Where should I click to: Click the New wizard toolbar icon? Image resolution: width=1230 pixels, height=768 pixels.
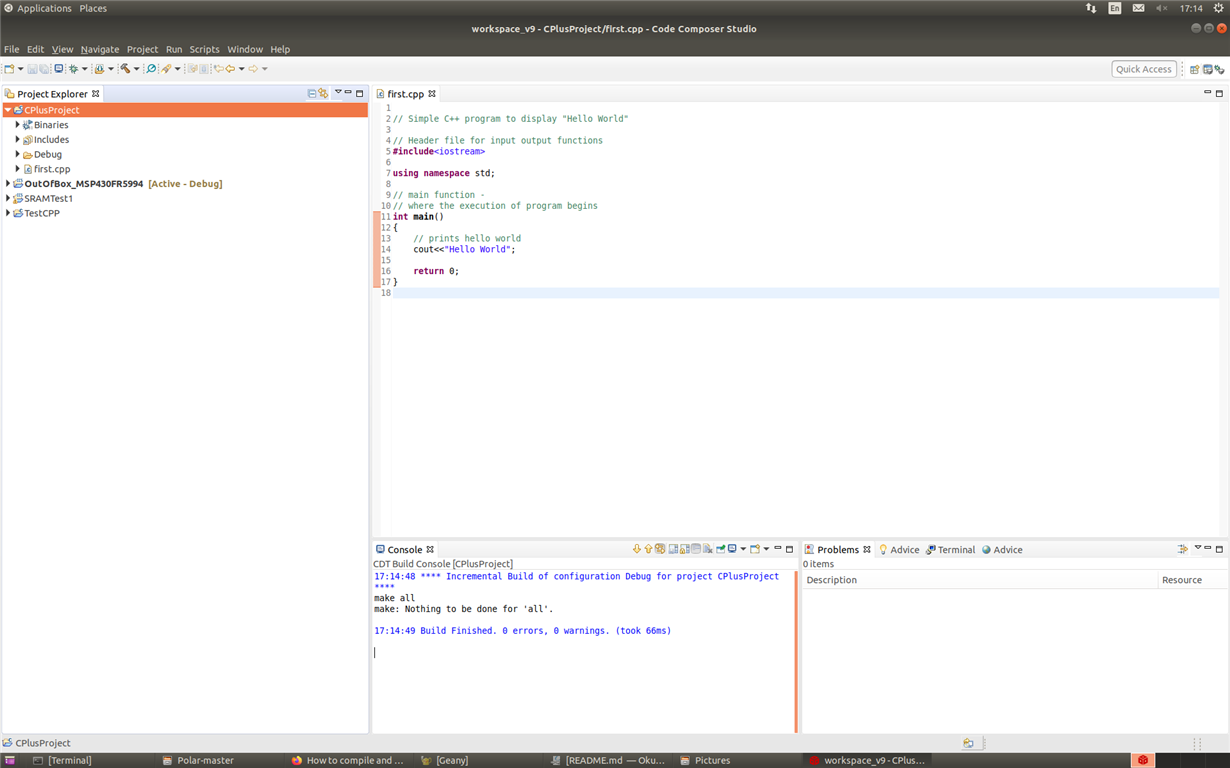click(9, 69)
